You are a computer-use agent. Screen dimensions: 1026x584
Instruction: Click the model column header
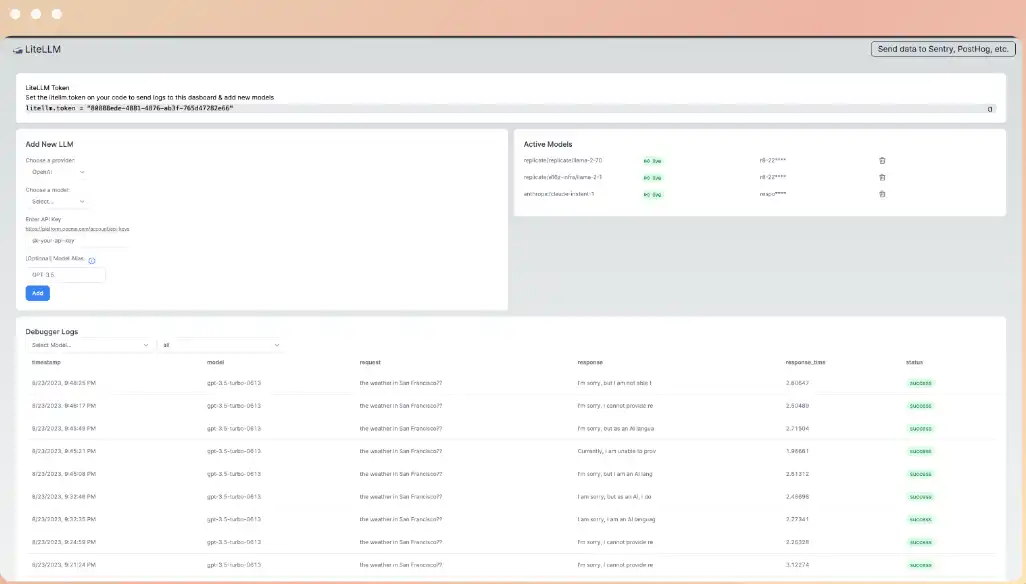click(x=215, y=362)
